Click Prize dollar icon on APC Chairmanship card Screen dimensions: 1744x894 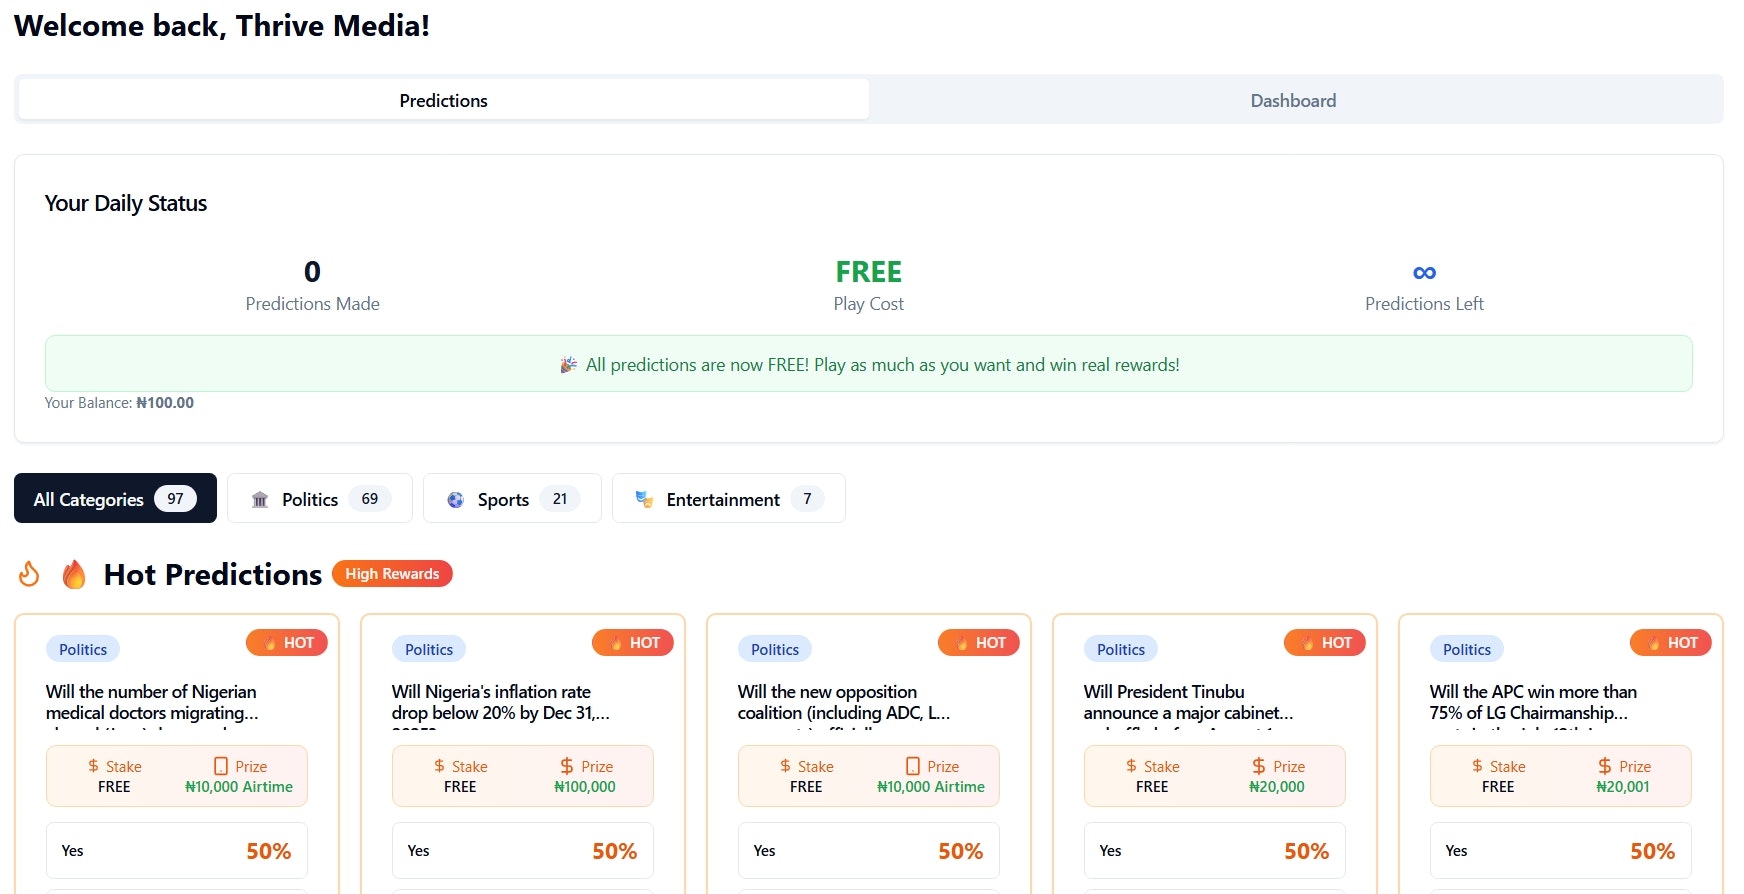[x=1605, y=766]
